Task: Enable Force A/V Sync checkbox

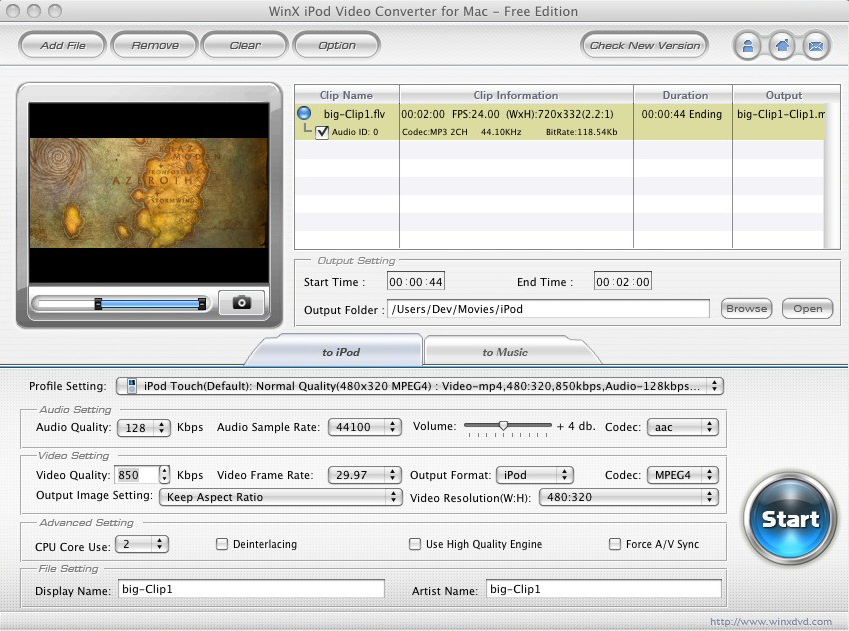Action: point(615,544)
